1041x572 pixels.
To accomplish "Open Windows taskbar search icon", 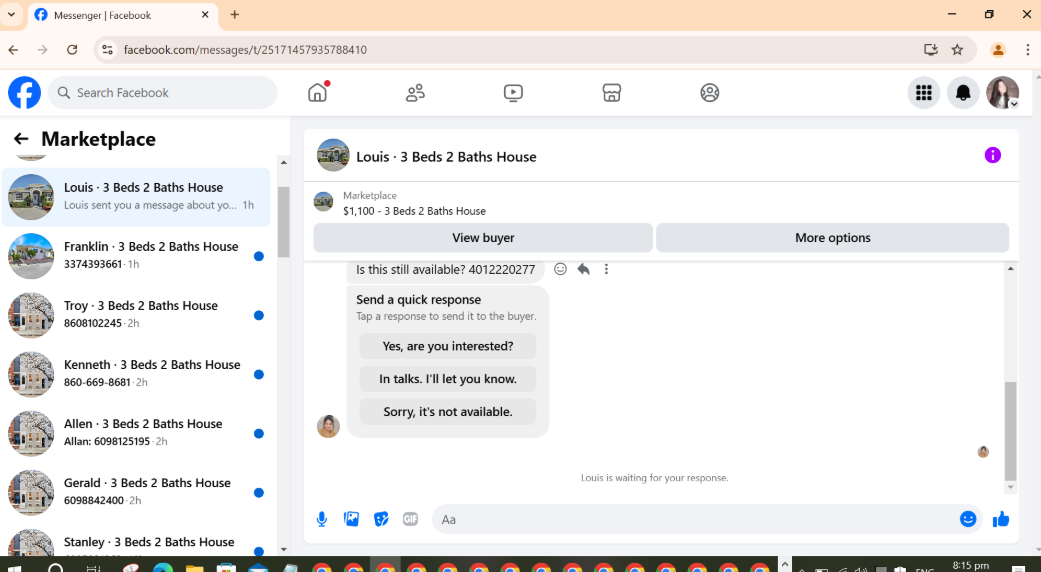I will [56, 567].
